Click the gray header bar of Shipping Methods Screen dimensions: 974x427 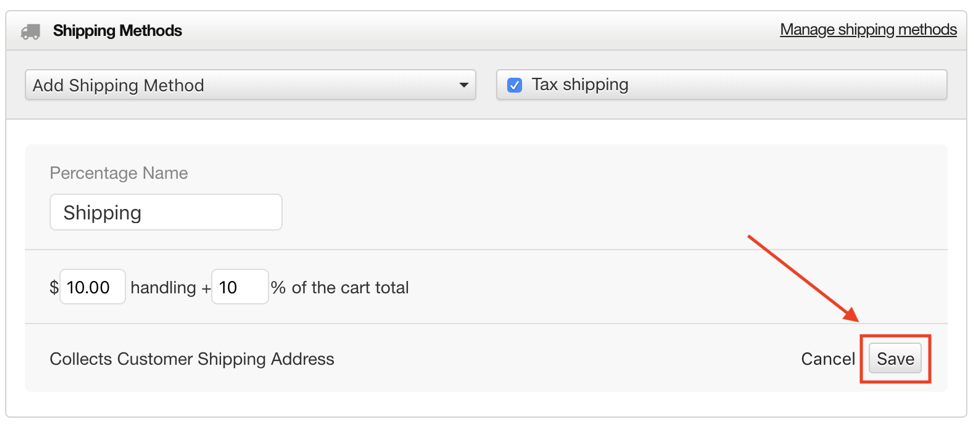coord(487,30)
